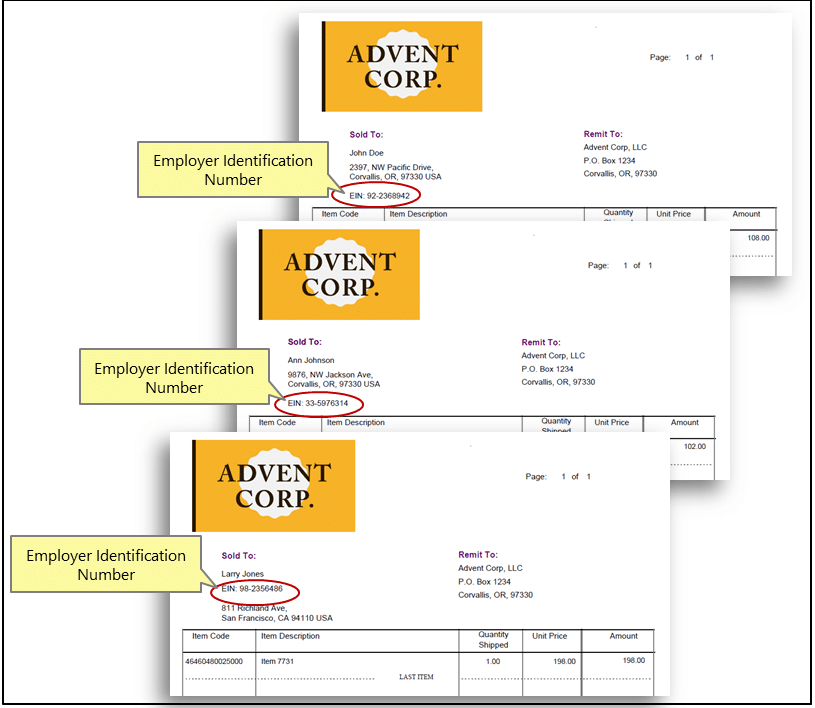Screen dimensions: 815x708
Task: Click amount '102.00' on Ann Johnson's invoice
Action: [695, 447]
